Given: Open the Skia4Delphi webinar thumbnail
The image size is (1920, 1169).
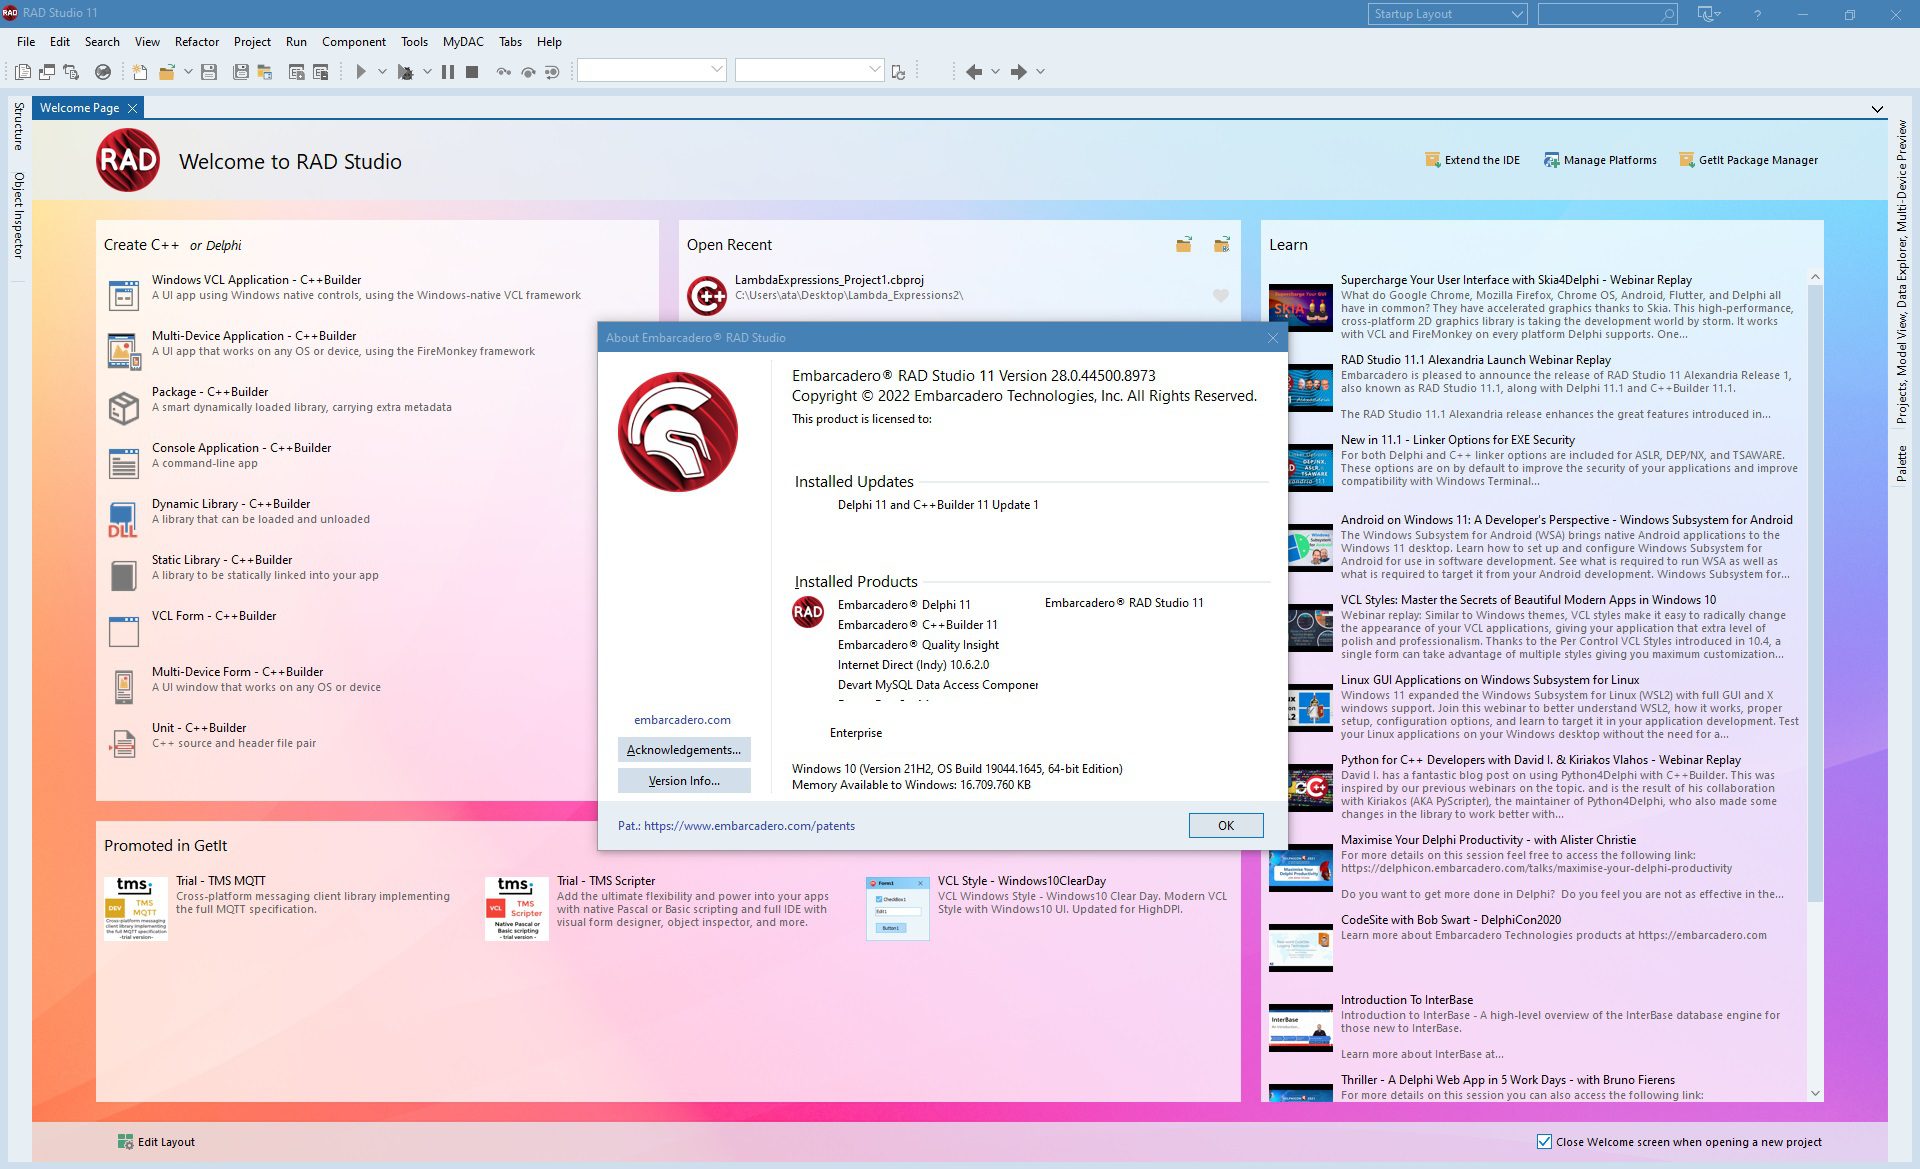Looking at the screenshot, I should 1301,308.
